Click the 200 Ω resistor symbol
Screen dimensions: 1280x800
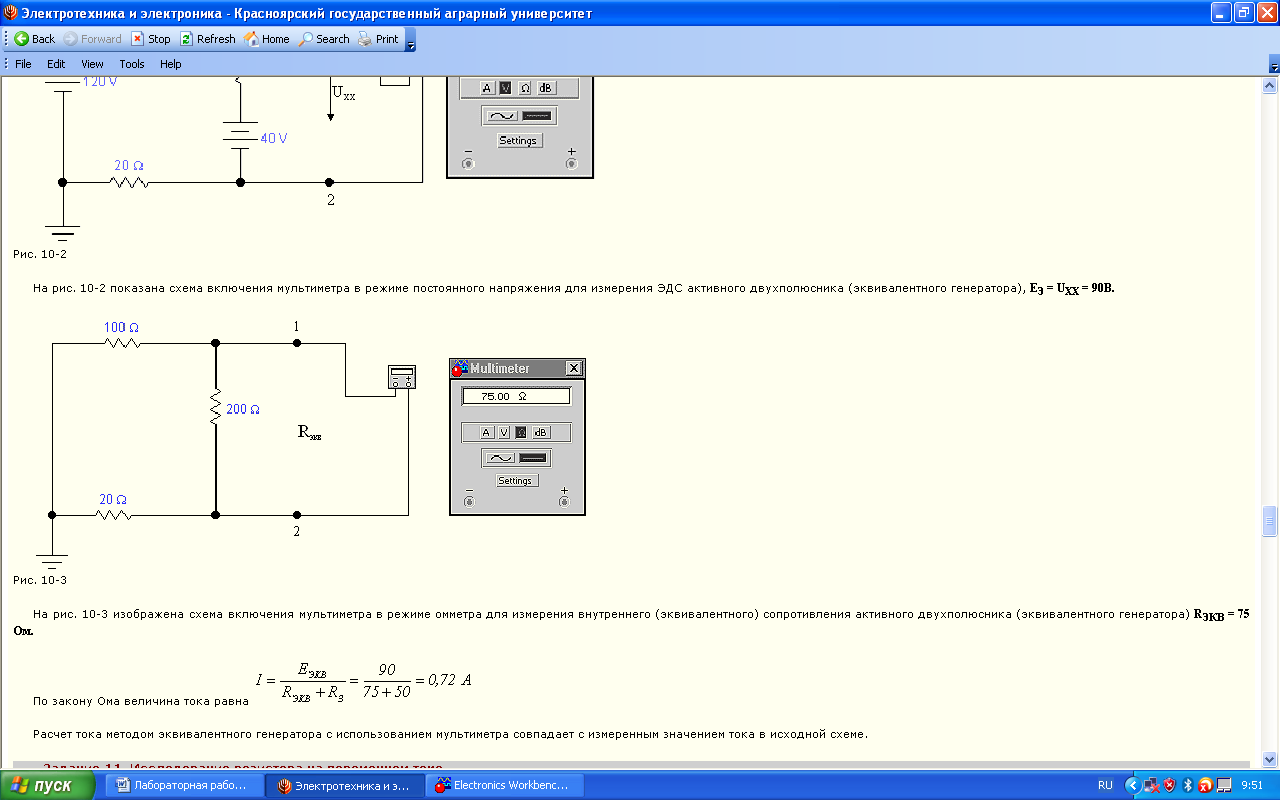click(x=215, y=409)
